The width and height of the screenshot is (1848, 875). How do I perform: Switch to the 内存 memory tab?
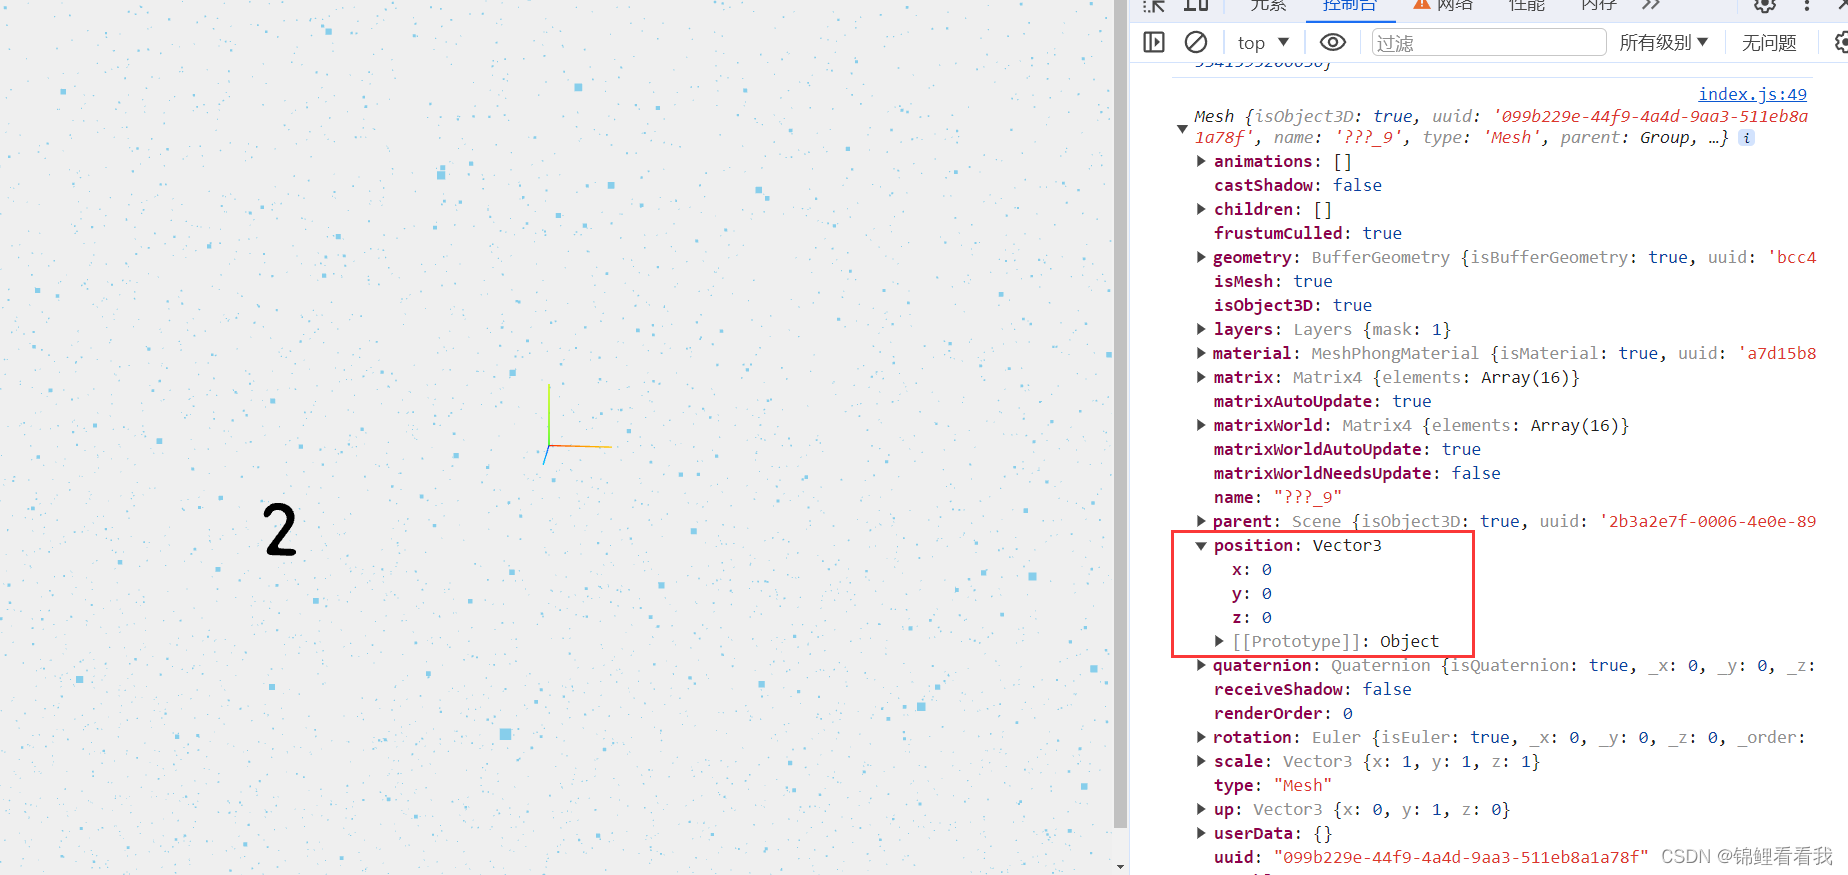[x=1599, y=6]
